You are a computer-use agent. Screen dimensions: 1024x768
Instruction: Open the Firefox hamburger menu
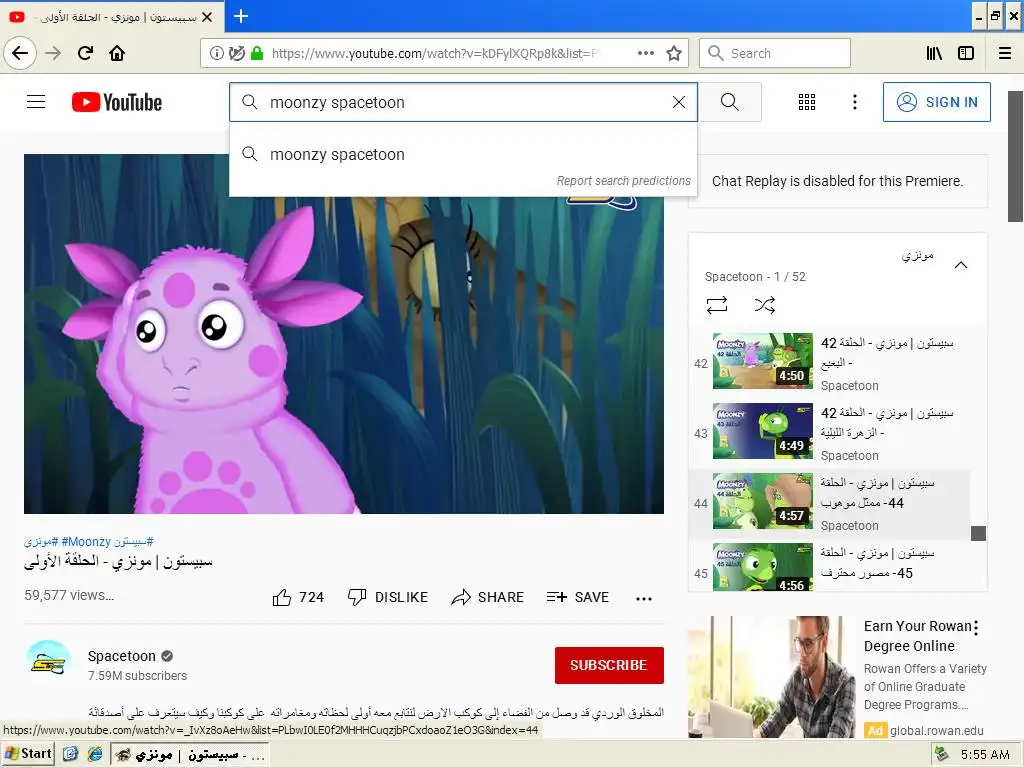pos(1005,54)
